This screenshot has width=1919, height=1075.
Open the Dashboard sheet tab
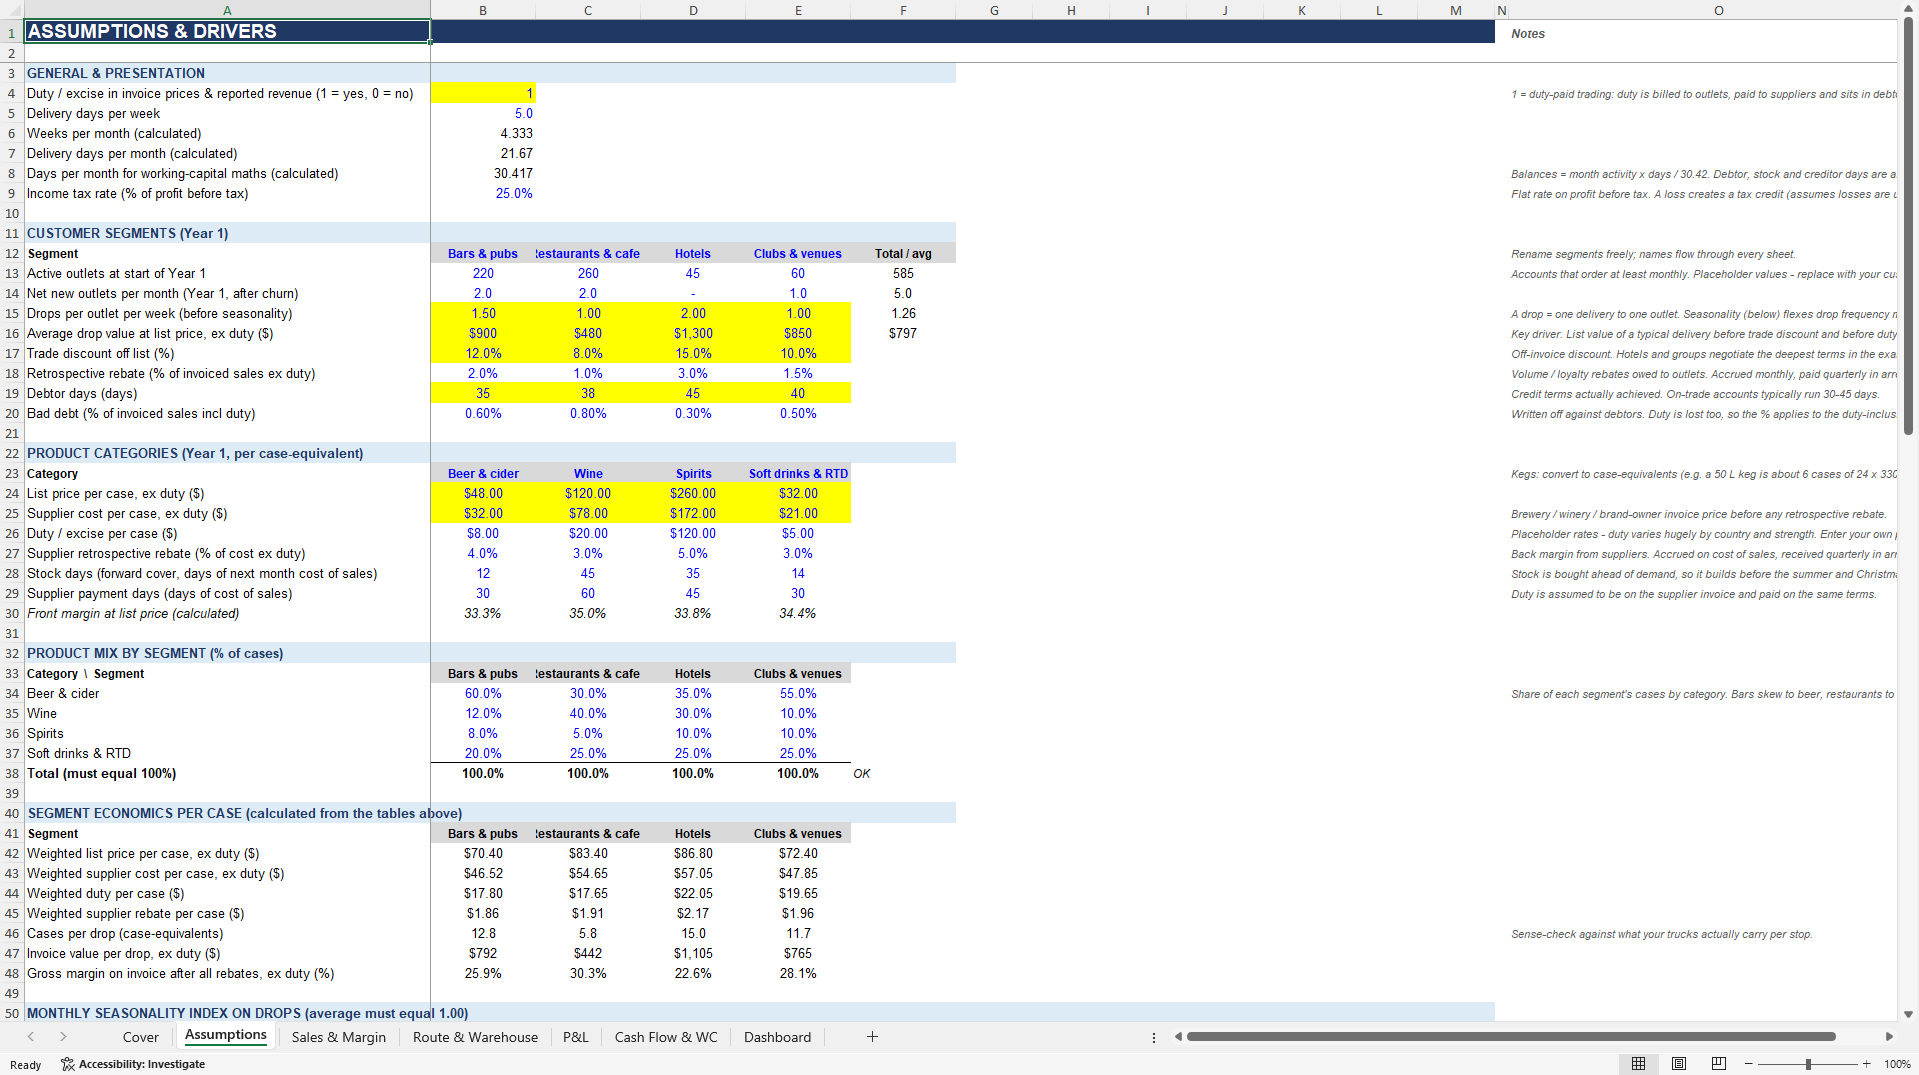777,1037
